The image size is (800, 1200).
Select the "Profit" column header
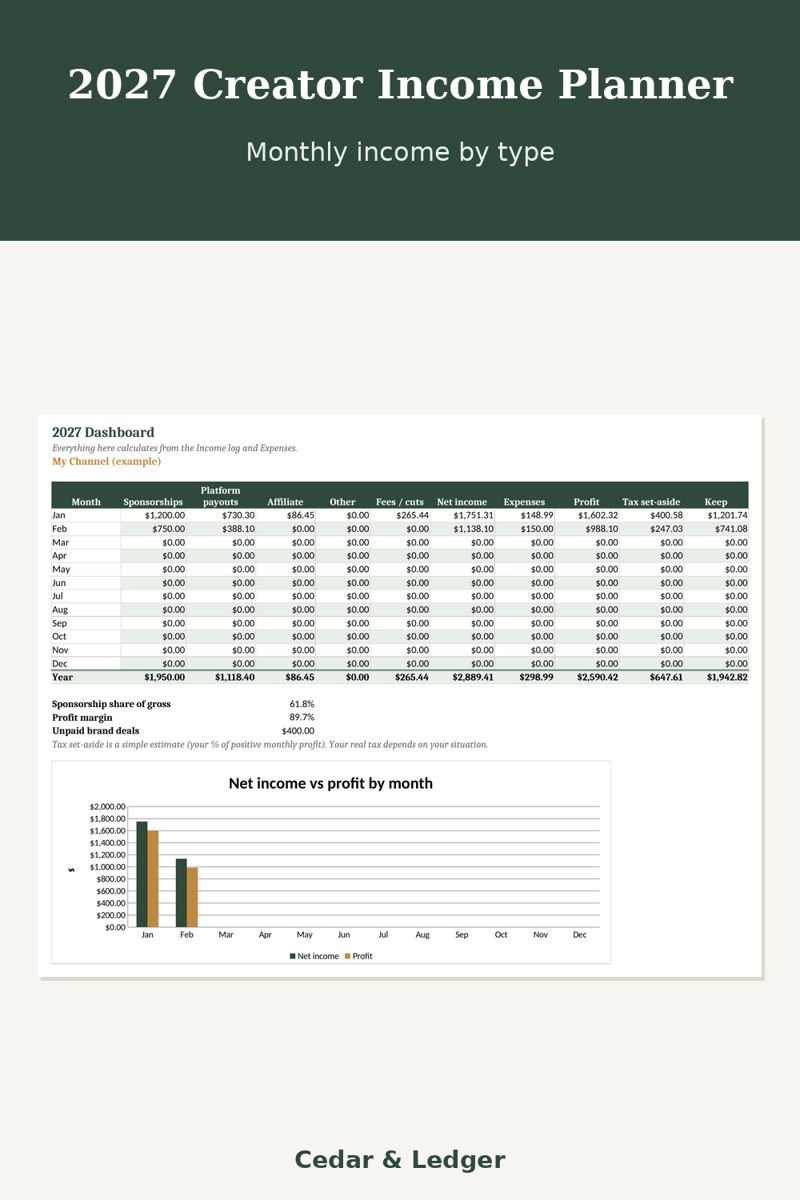point(586,502)
